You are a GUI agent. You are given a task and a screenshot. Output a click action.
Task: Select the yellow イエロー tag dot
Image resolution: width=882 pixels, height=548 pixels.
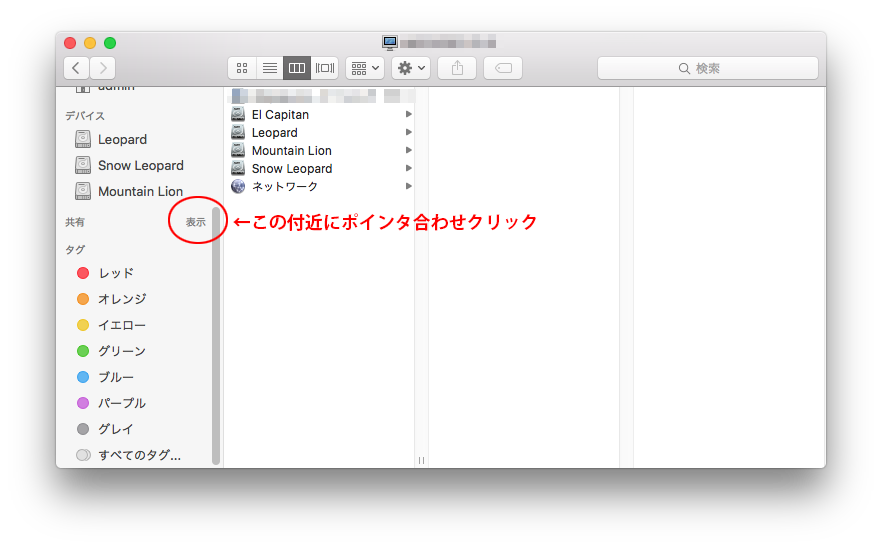point(83,325)
